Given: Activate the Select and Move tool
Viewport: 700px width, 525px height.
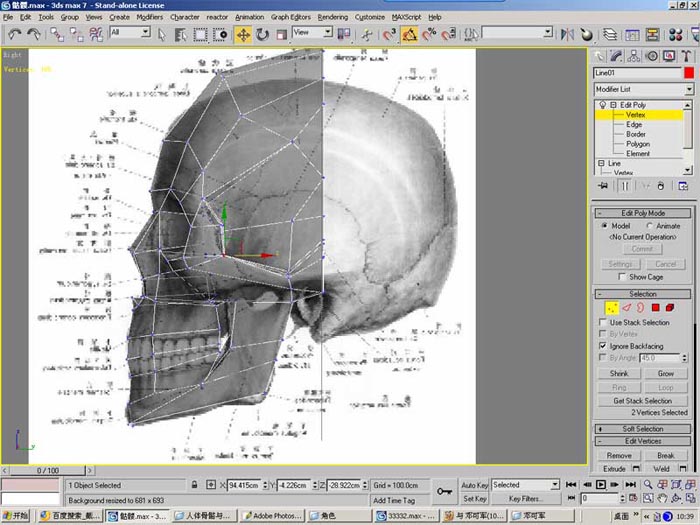Looking at the screenshot, I should tap(243, 34).
